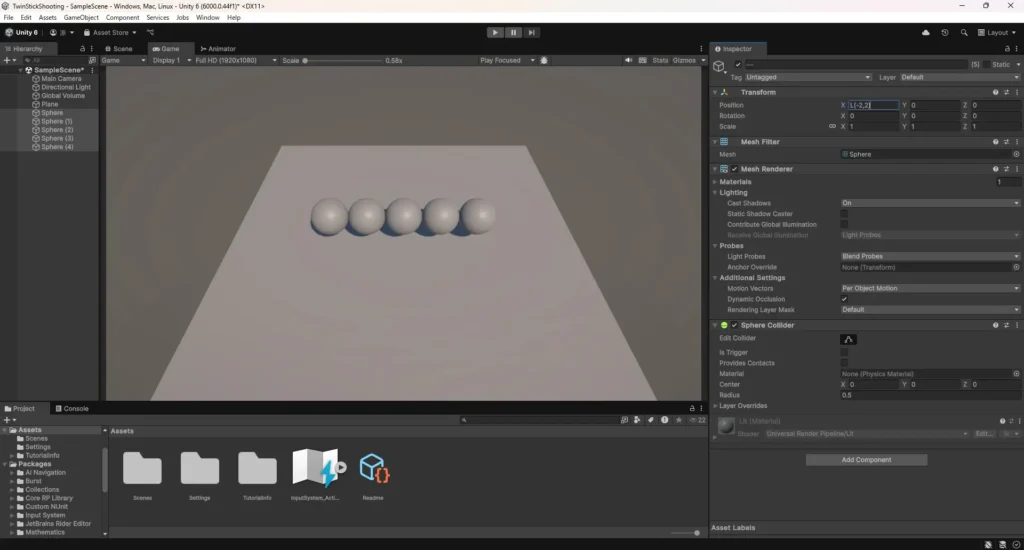Image resolution: width=1024 pixels, height=550 pixels.
Task: Open the Mesh object picker icon
Action: (1016, 154)
